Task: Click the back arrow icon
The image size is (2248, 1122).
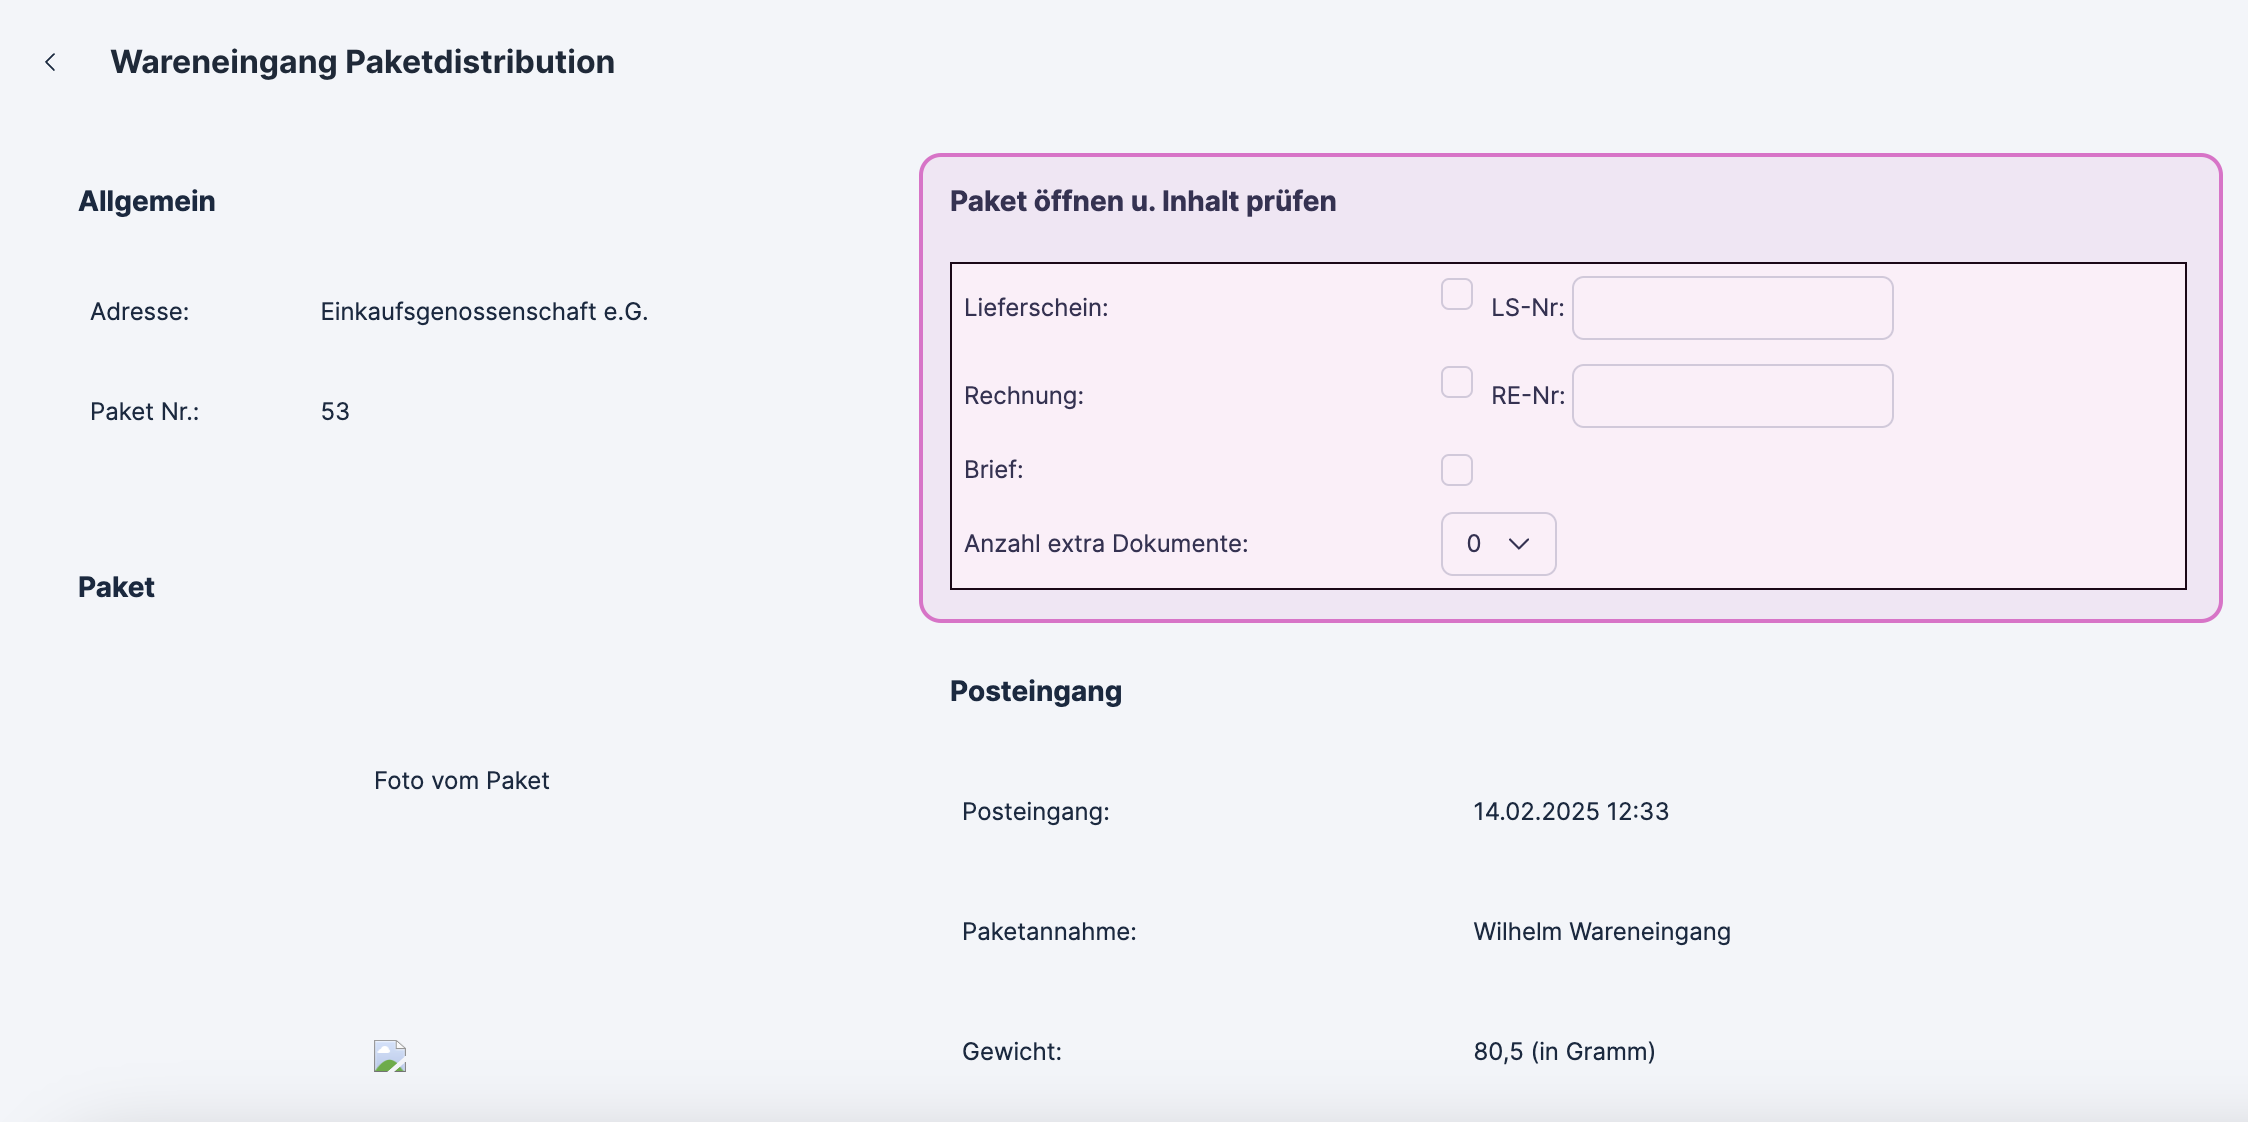Action: coord(50,62)
